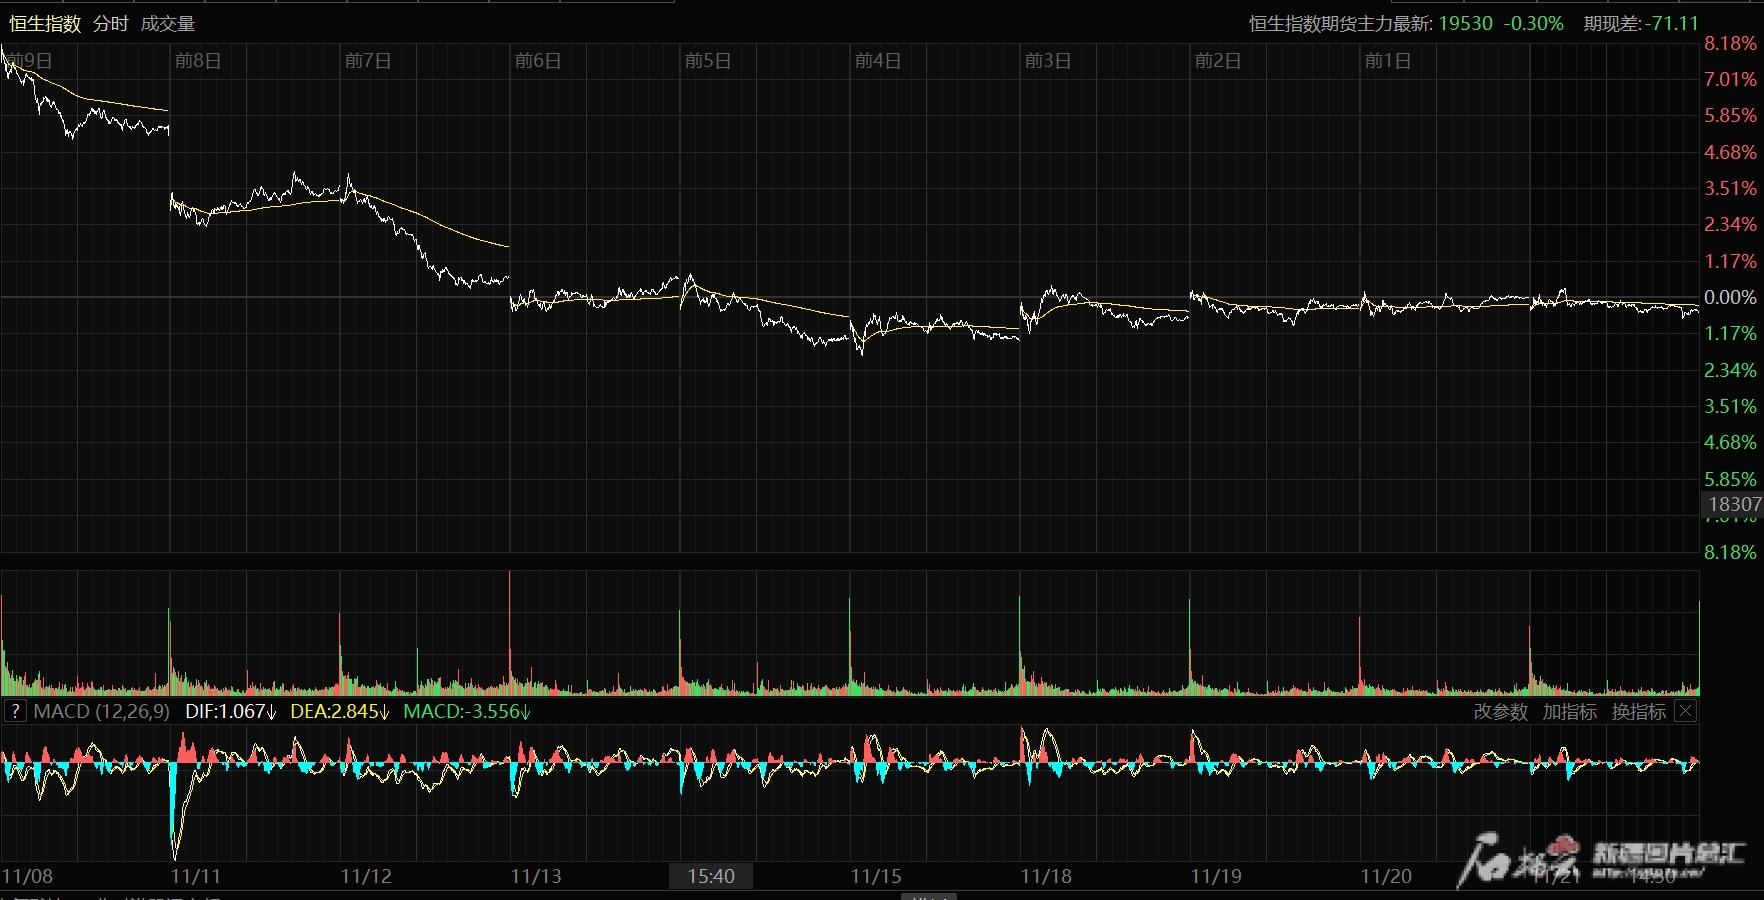Click the 期现差:-71.11 readout

point(1641,23)
